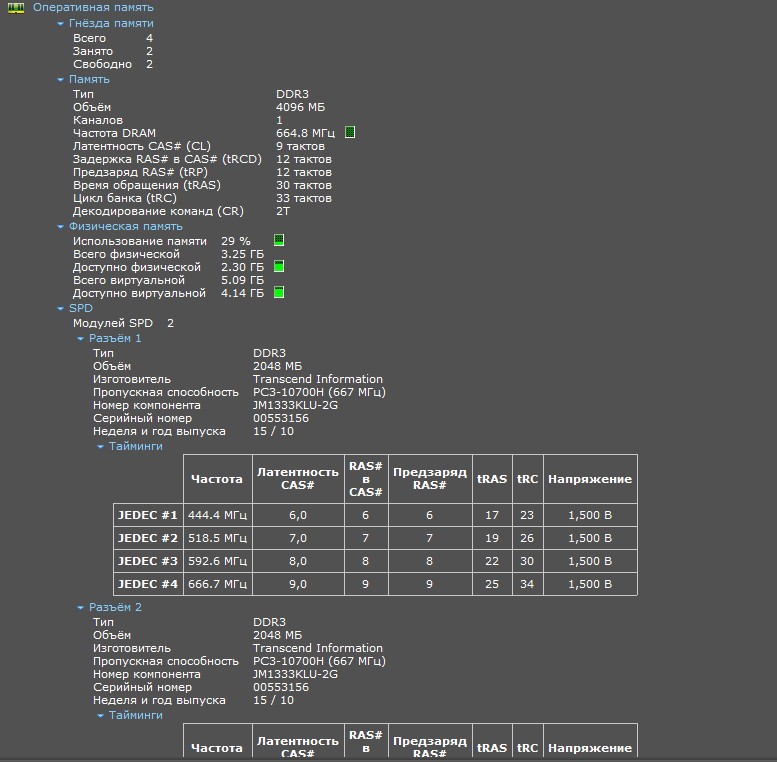Collapse the Память section
Viewport: 777px width, 762px height.
click(x=60, y=80)
